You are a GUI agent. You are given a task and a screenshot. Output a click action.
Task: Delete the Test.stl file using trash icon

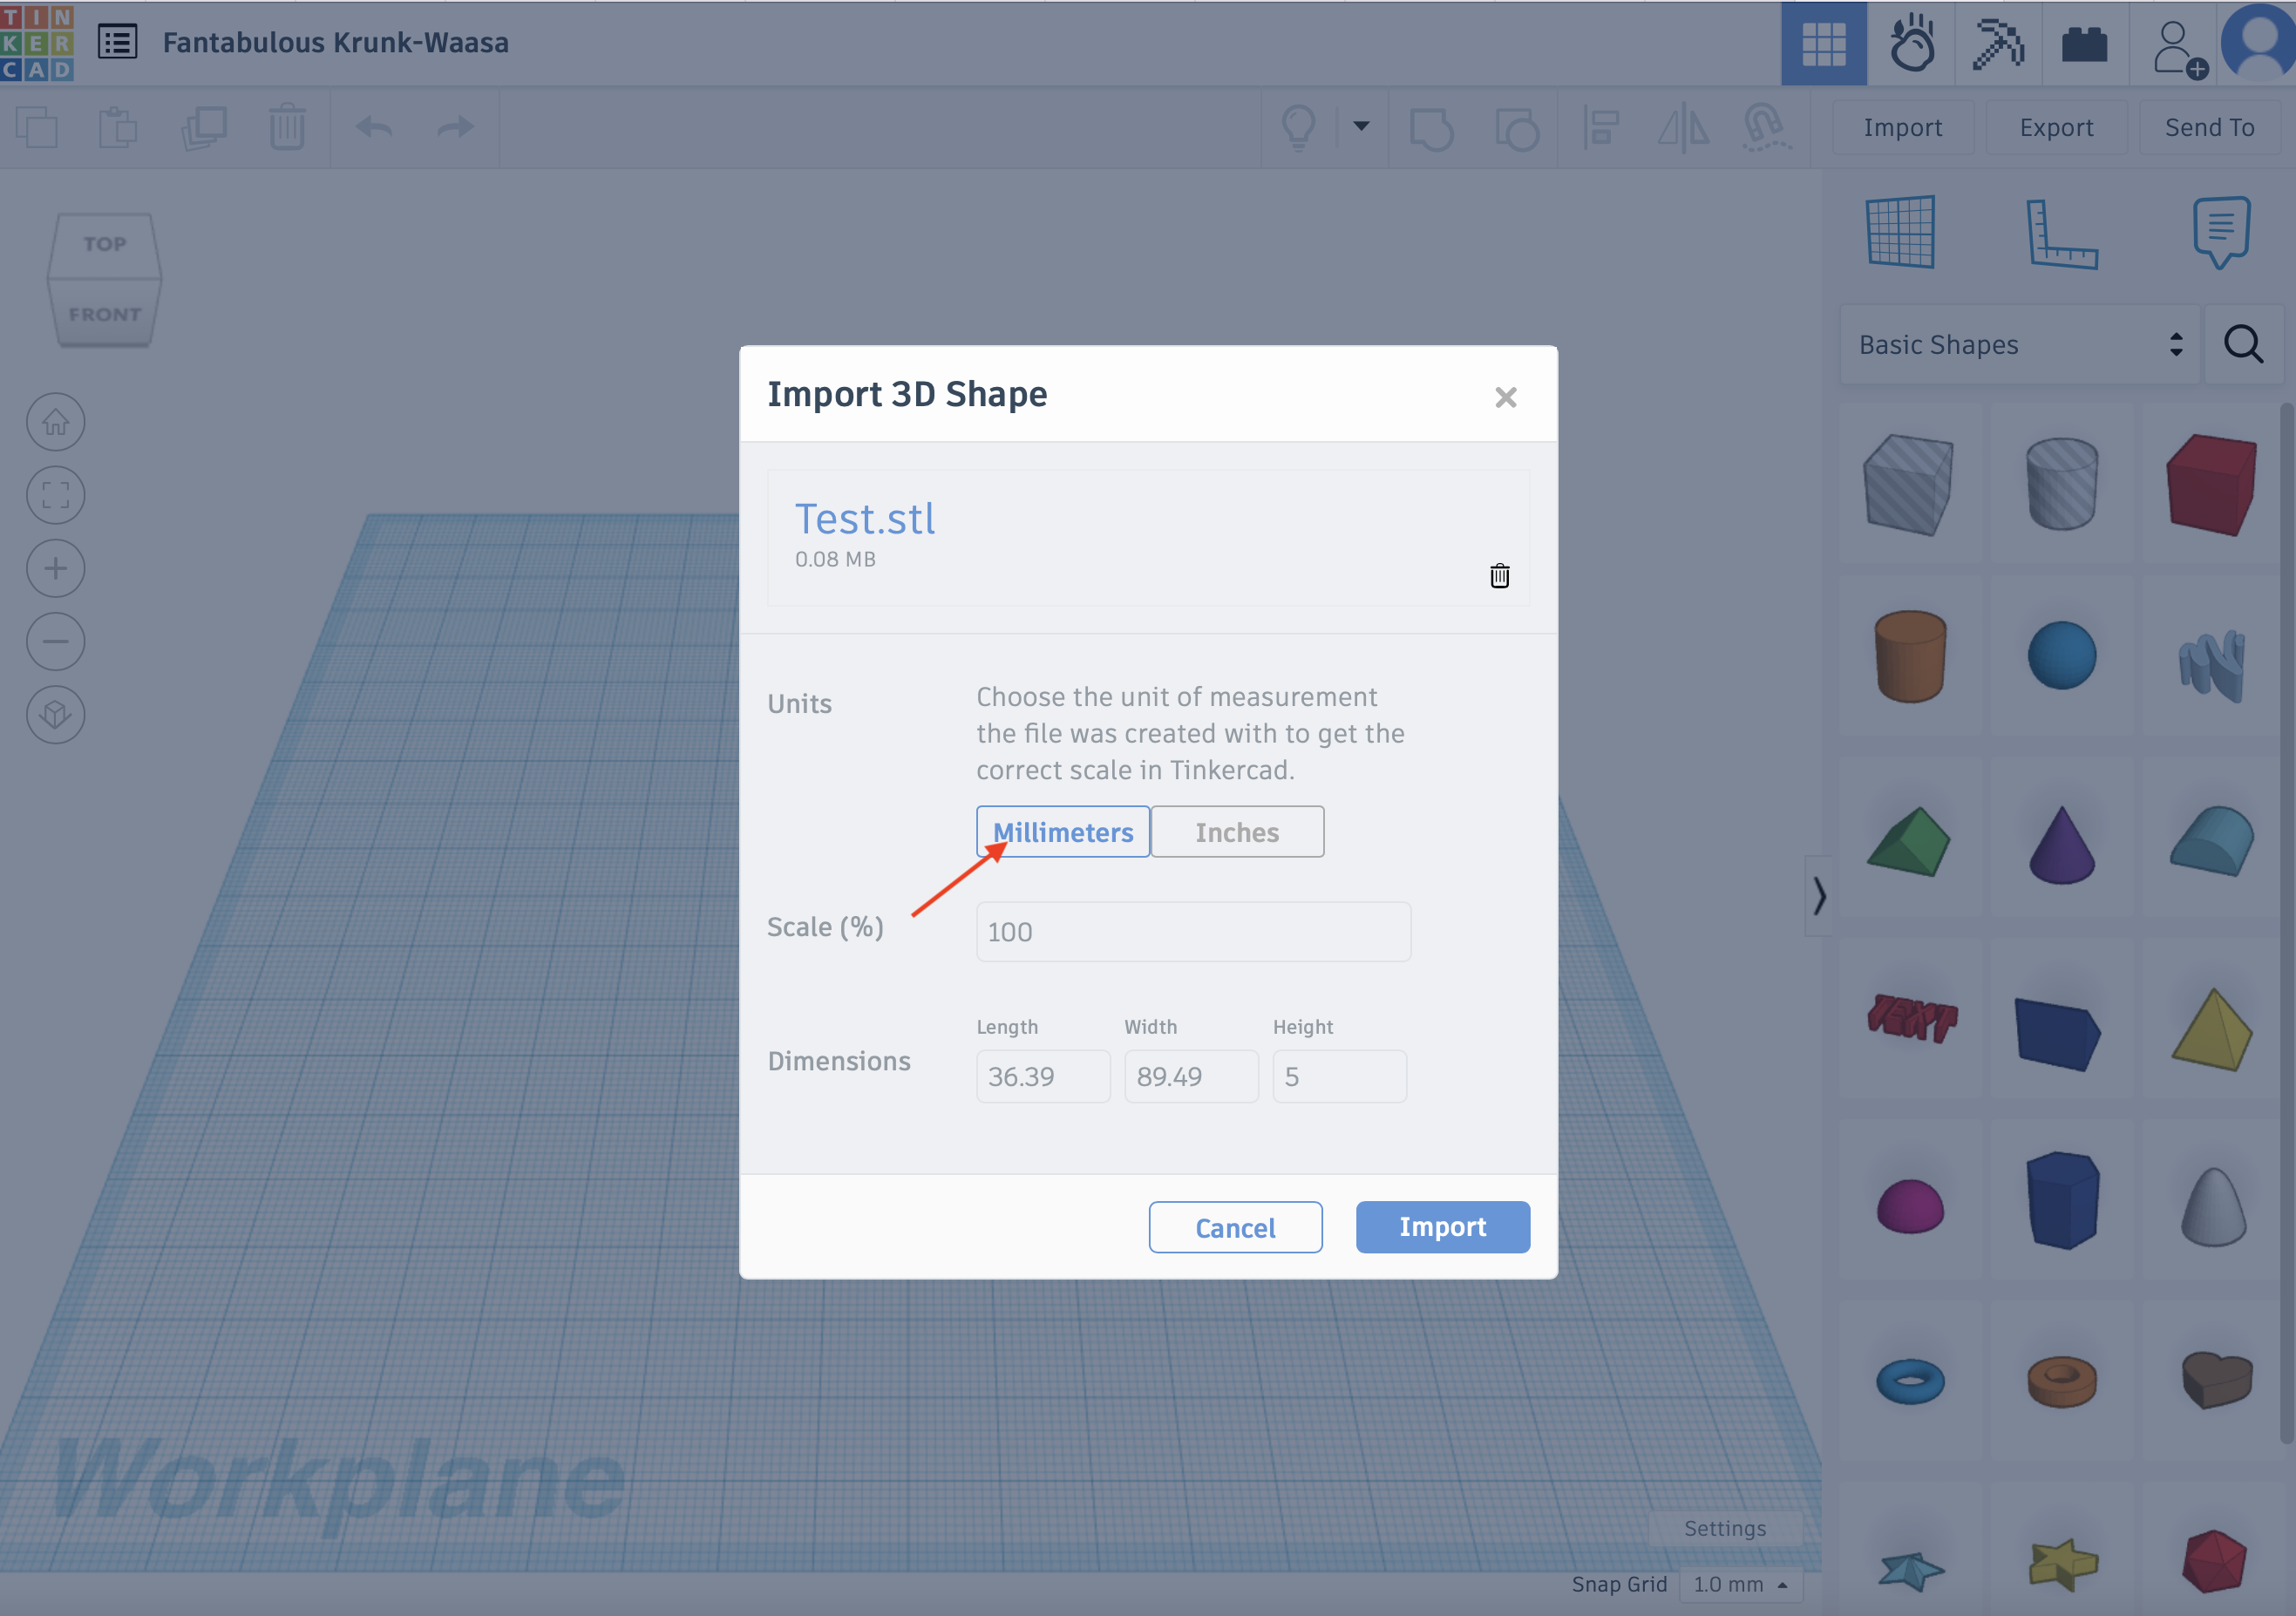[x=1499, y=576]
